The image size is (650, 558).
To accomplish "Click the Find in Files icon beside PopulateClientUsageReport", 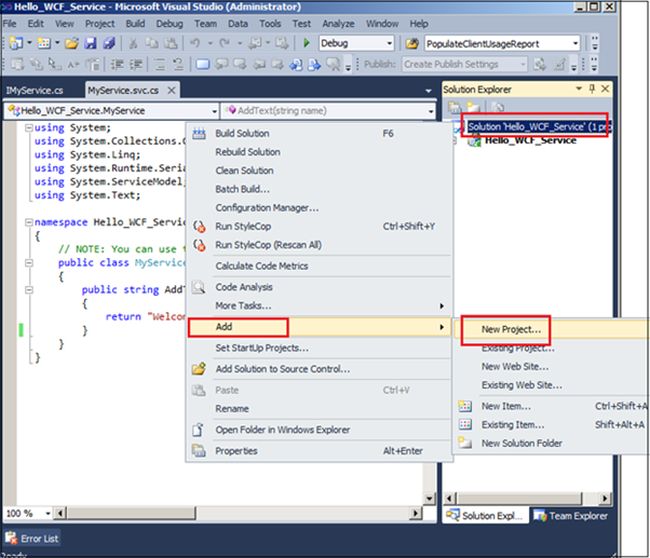I will coord(412,43).
